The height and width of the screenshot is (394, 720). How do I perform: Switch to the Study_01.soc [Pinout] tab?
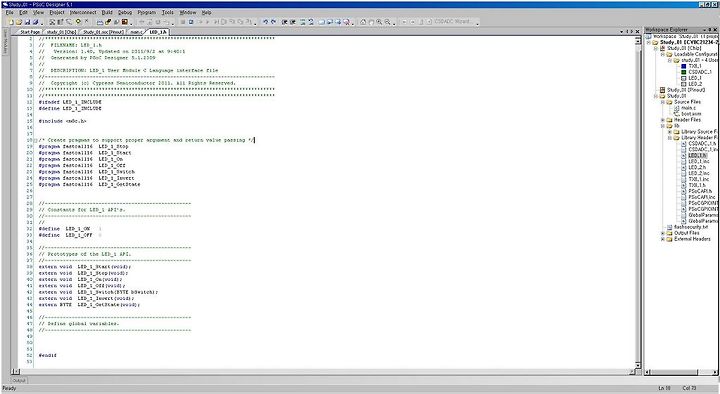[103, 32]
